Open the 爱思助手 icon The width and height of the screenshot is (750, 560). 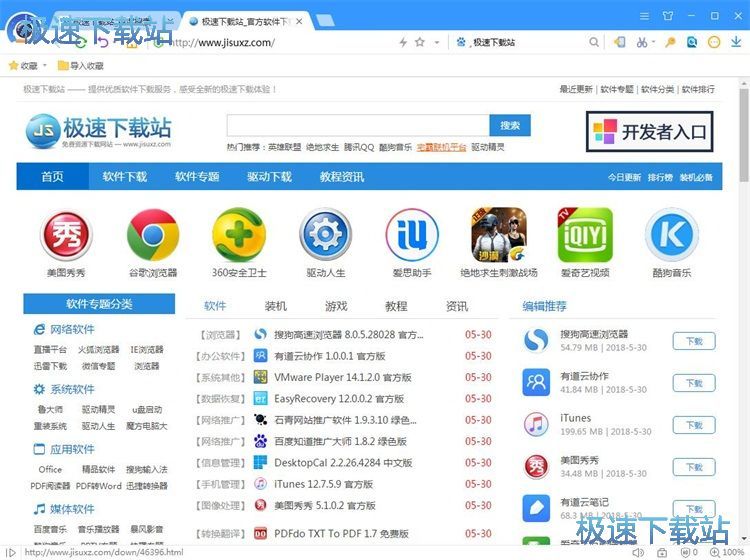click(412, 235)
